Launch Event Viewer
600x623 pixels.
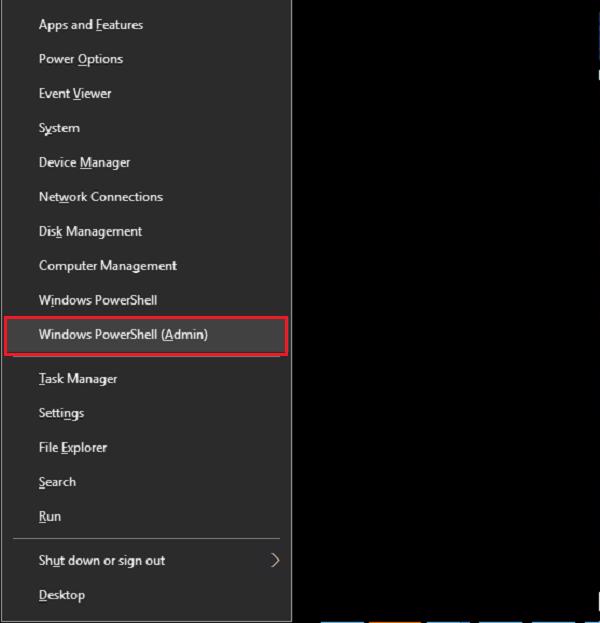point(146,94)
